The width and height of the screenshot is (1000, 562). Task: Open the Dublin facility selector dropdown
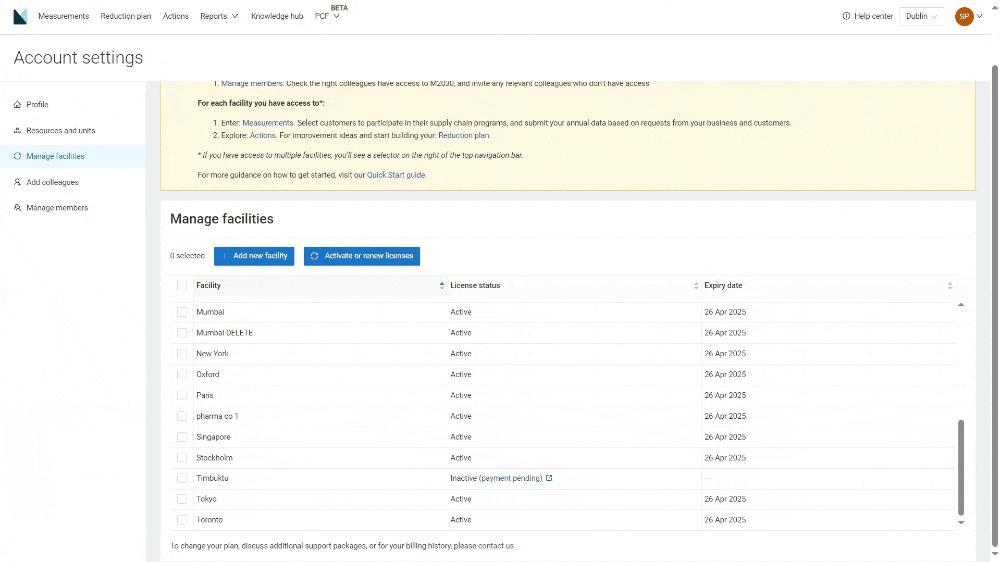(922, 16)
